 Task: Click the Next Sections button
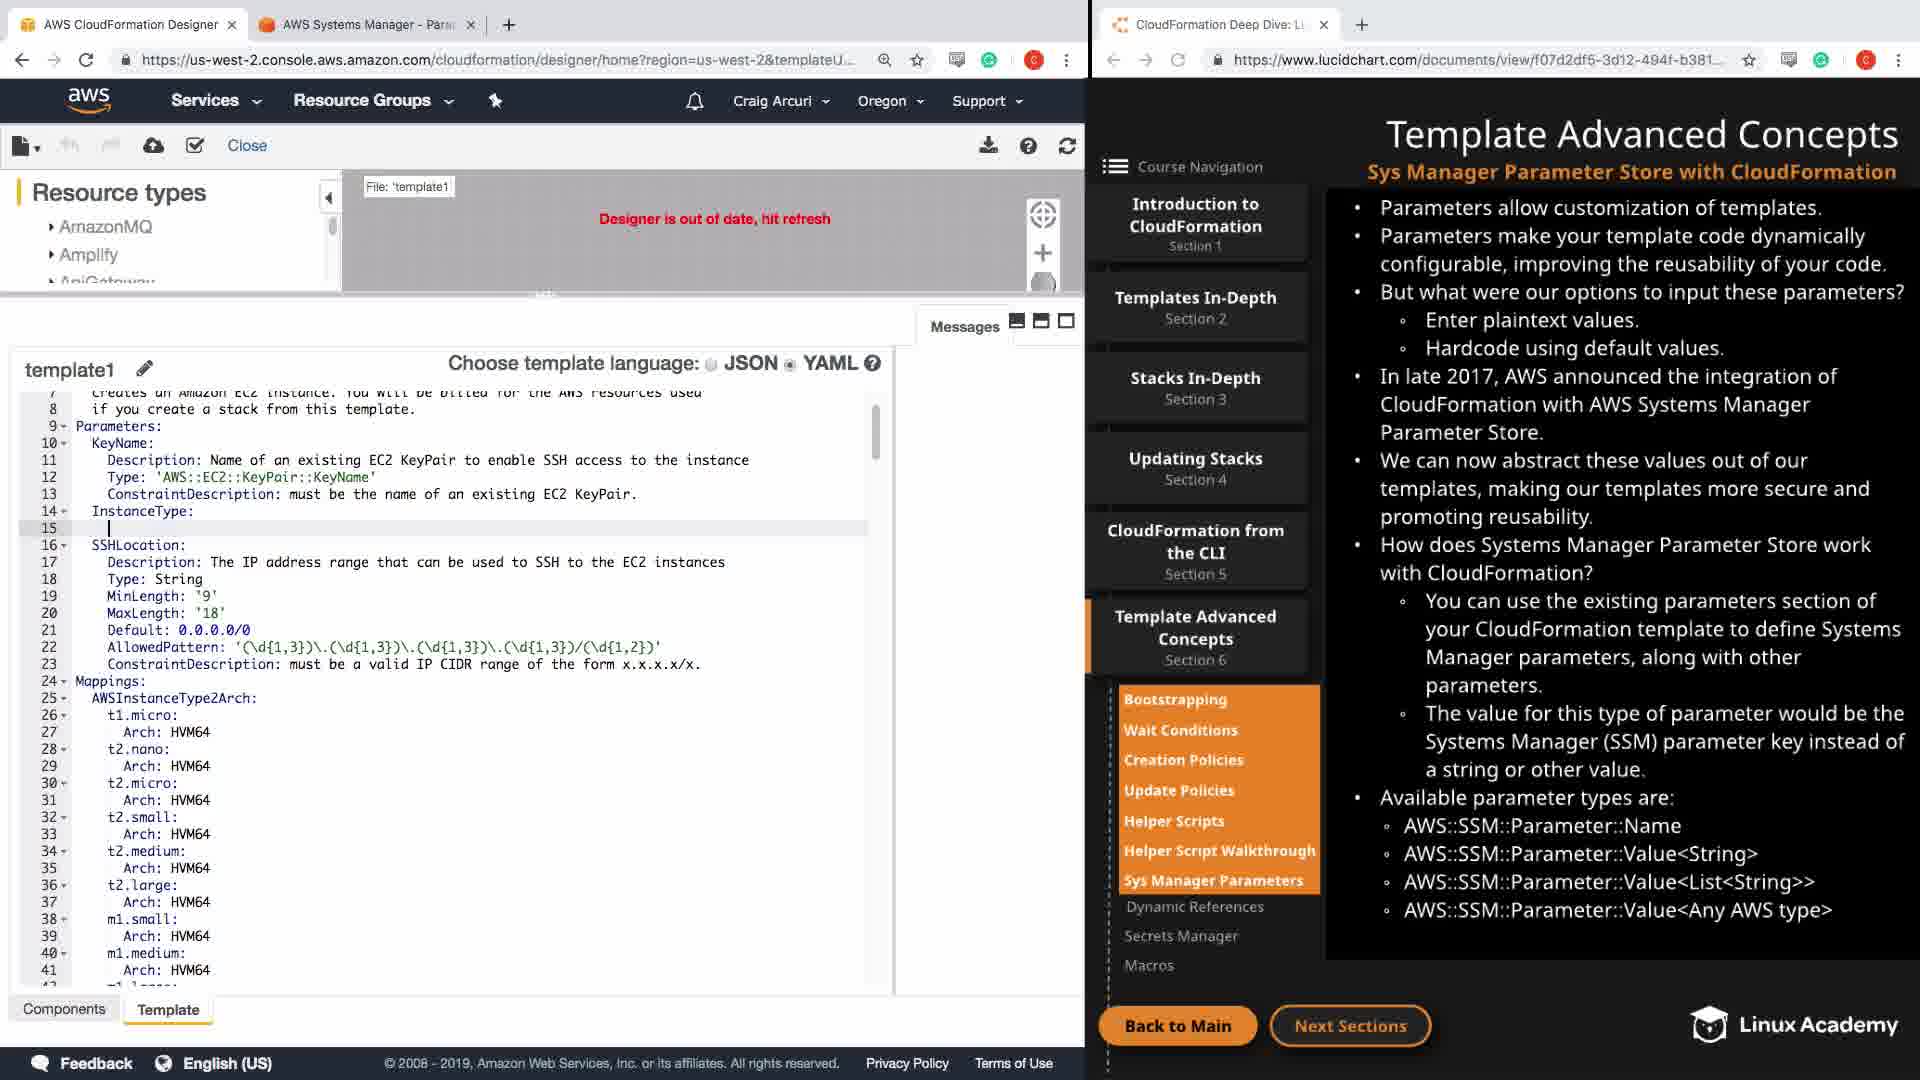coord(1350,1026)
